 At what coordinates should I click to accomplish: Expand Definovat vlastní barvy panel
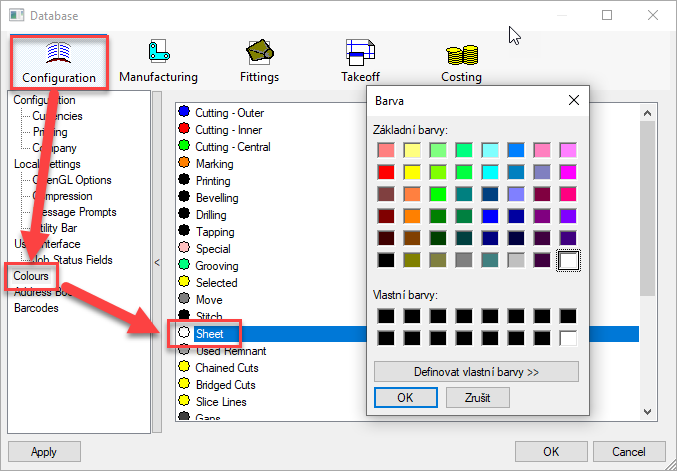pos(476,372)
